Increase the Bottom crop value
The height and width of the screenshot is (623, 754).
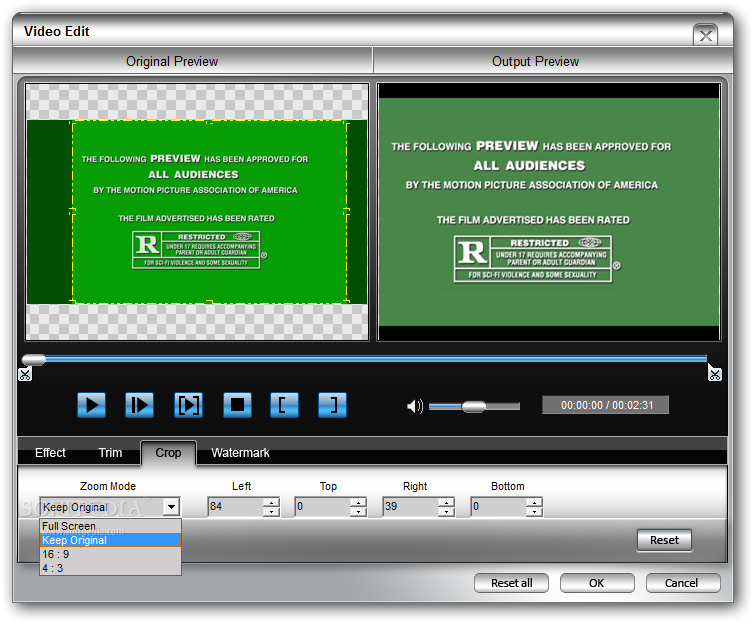pos(534,502)
